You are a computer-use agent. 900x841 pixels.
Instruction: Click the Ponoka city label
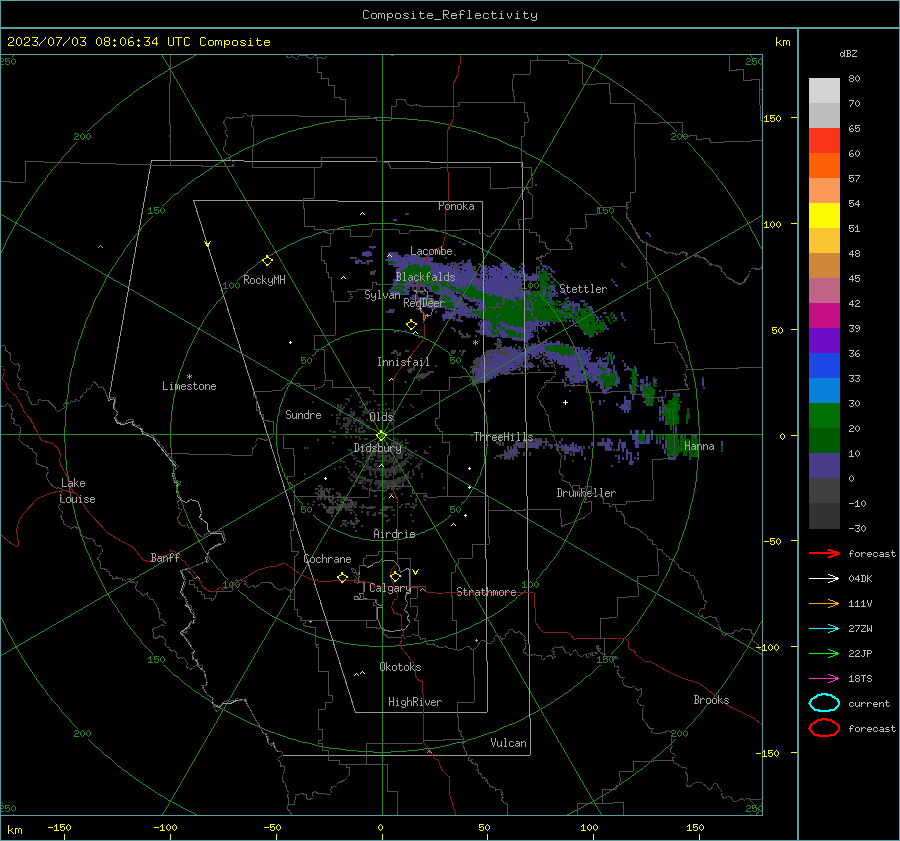click(456, 206)
